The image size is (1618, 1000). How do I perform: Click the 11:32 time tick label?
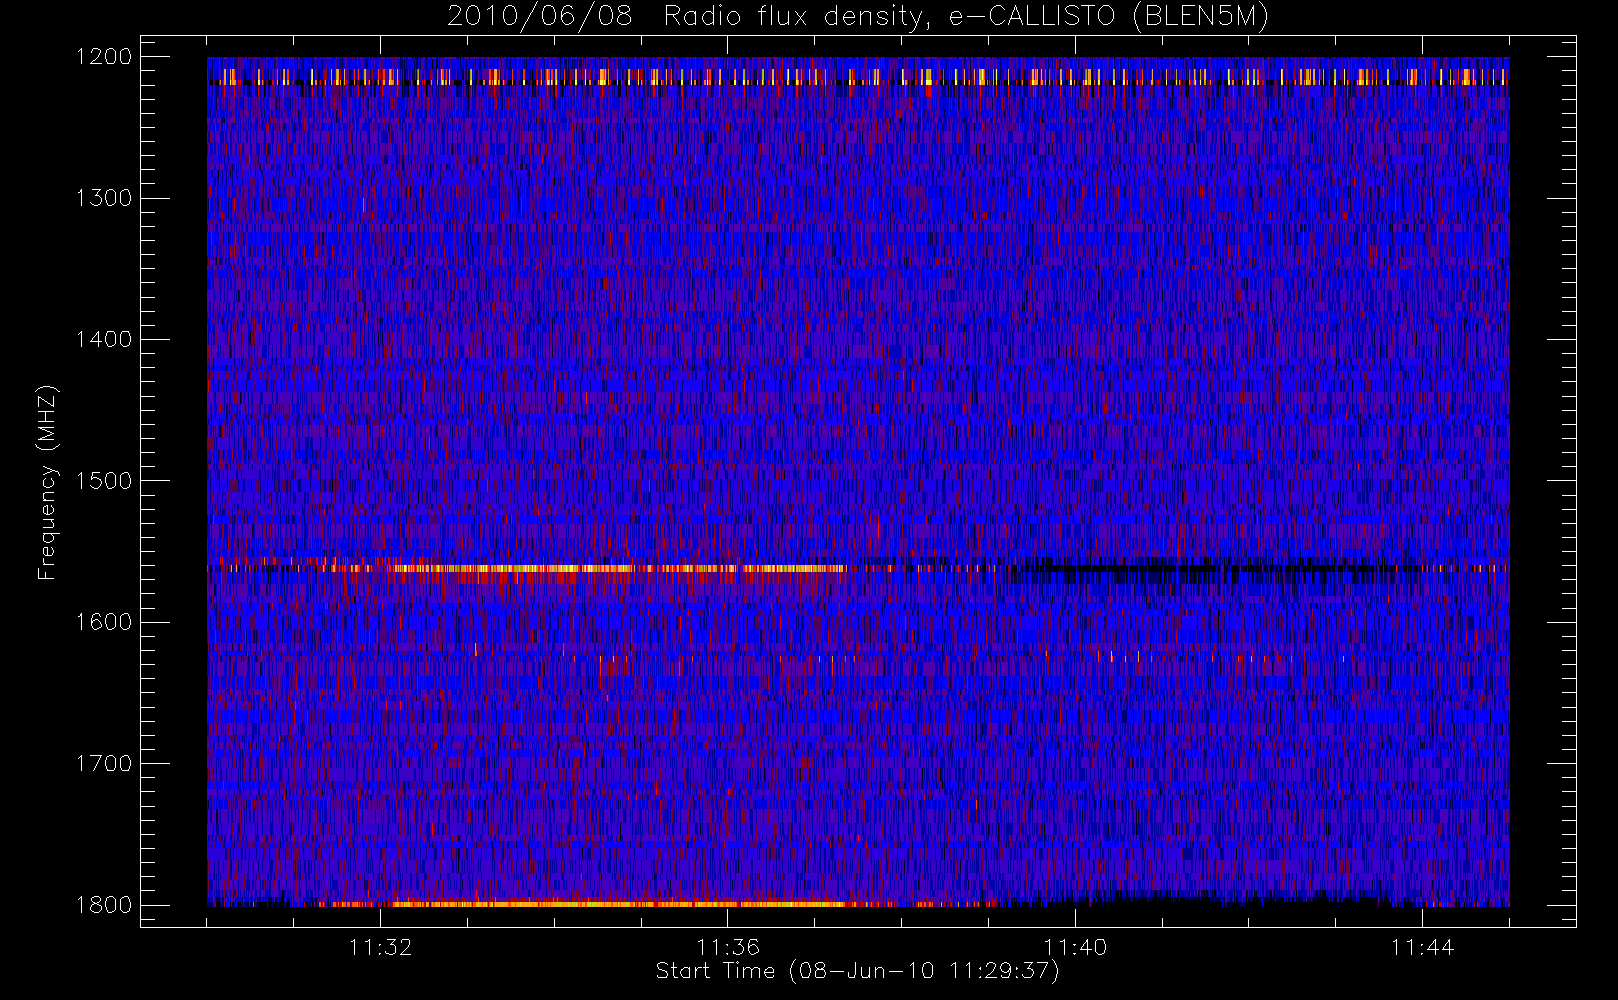click(x=381, y=947)
